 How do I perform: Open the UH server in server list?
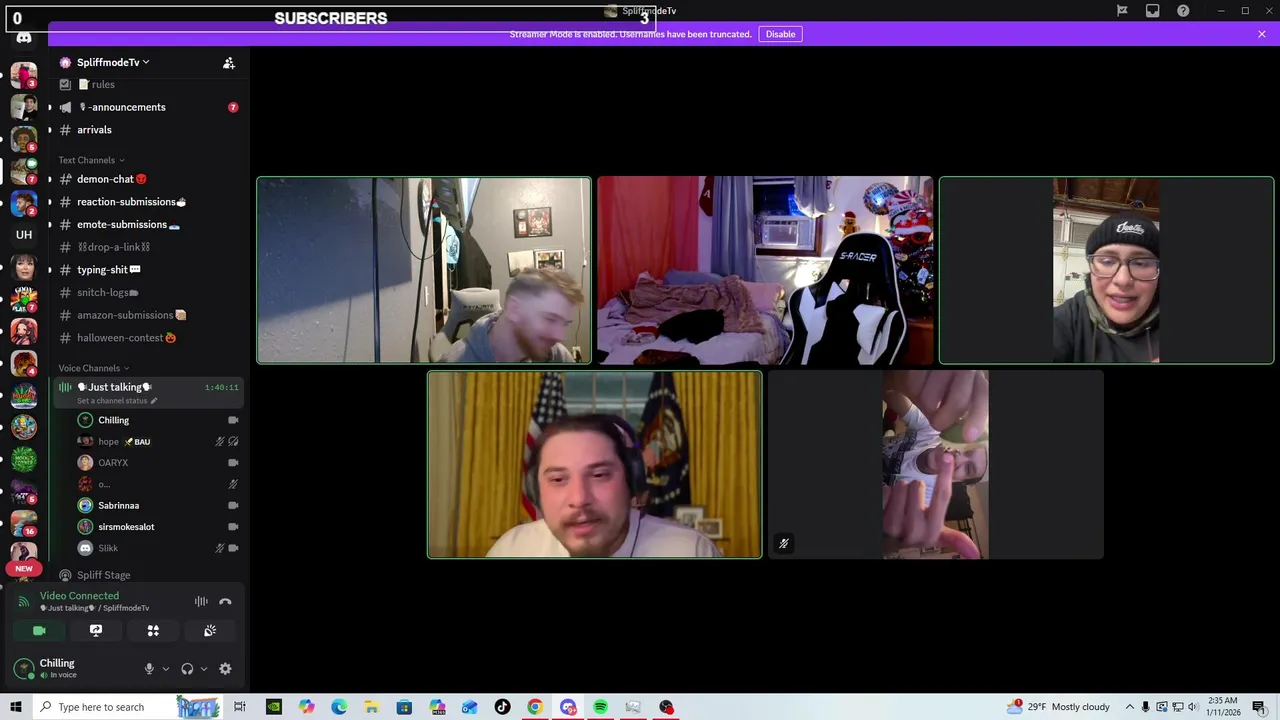click(x=24, y=235)
